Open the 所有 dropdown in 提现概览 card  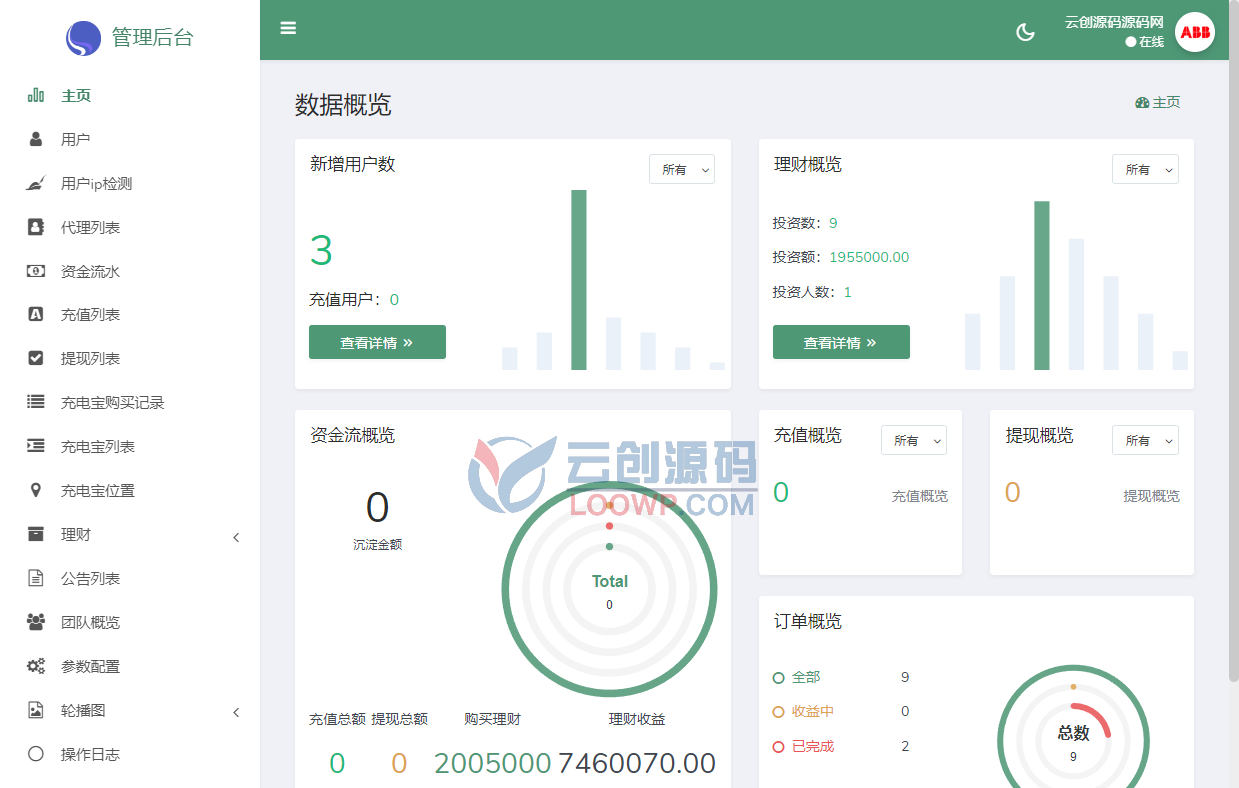point(1145,440)
